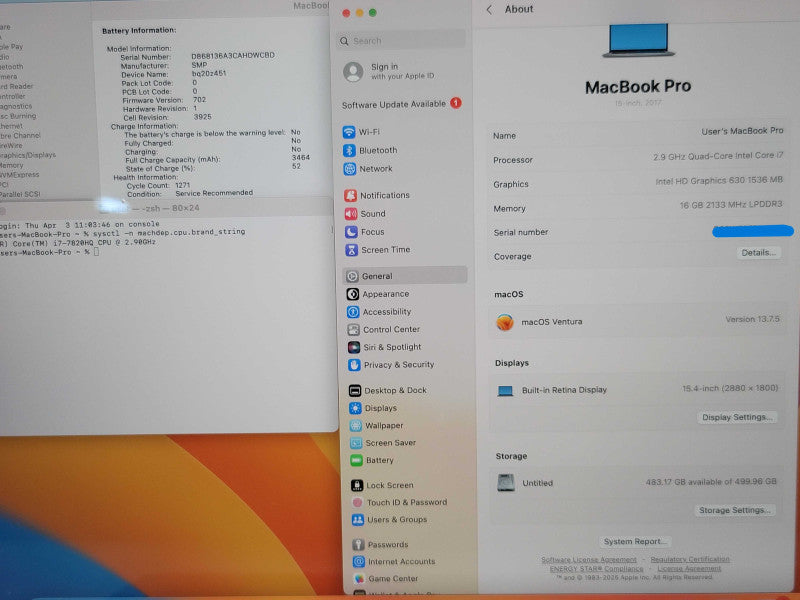The width and height of the screenshot is (800, 600).
Task: Open Regulatory Certification link
Action: point(690,560)
